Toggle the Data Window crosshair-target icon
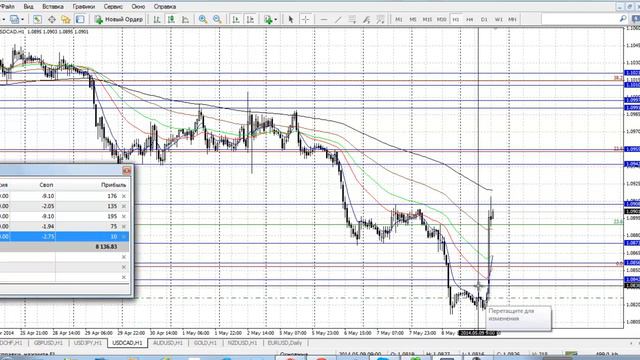 pyautogui.click(x=52, y=19)
